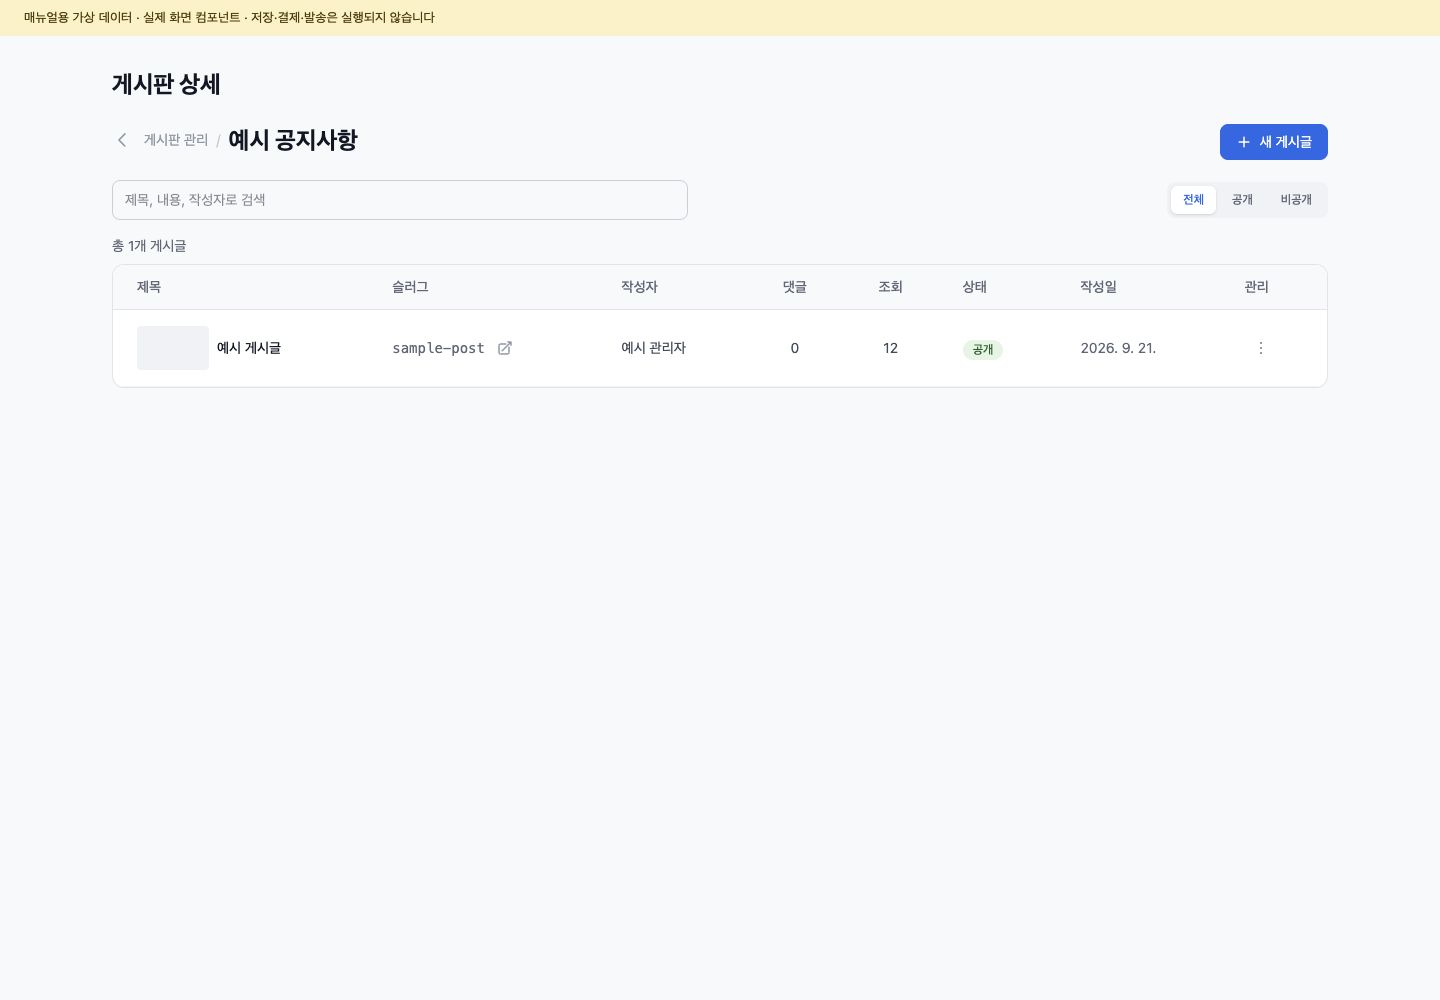Open the 예시 게시글 post title
Screen dimensions: 1440x1000
coord(249,348)
